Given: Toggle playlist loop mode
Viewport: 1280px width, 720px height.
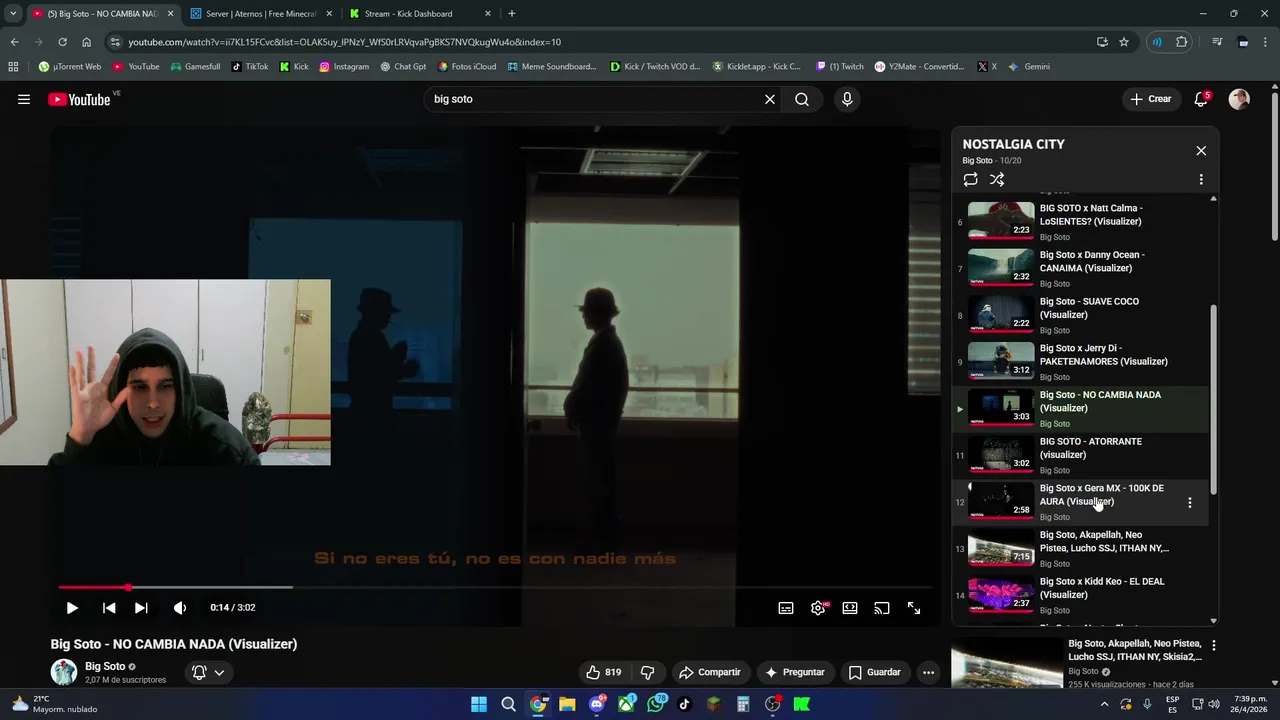Looking at the screenshot, I should 970,180.
